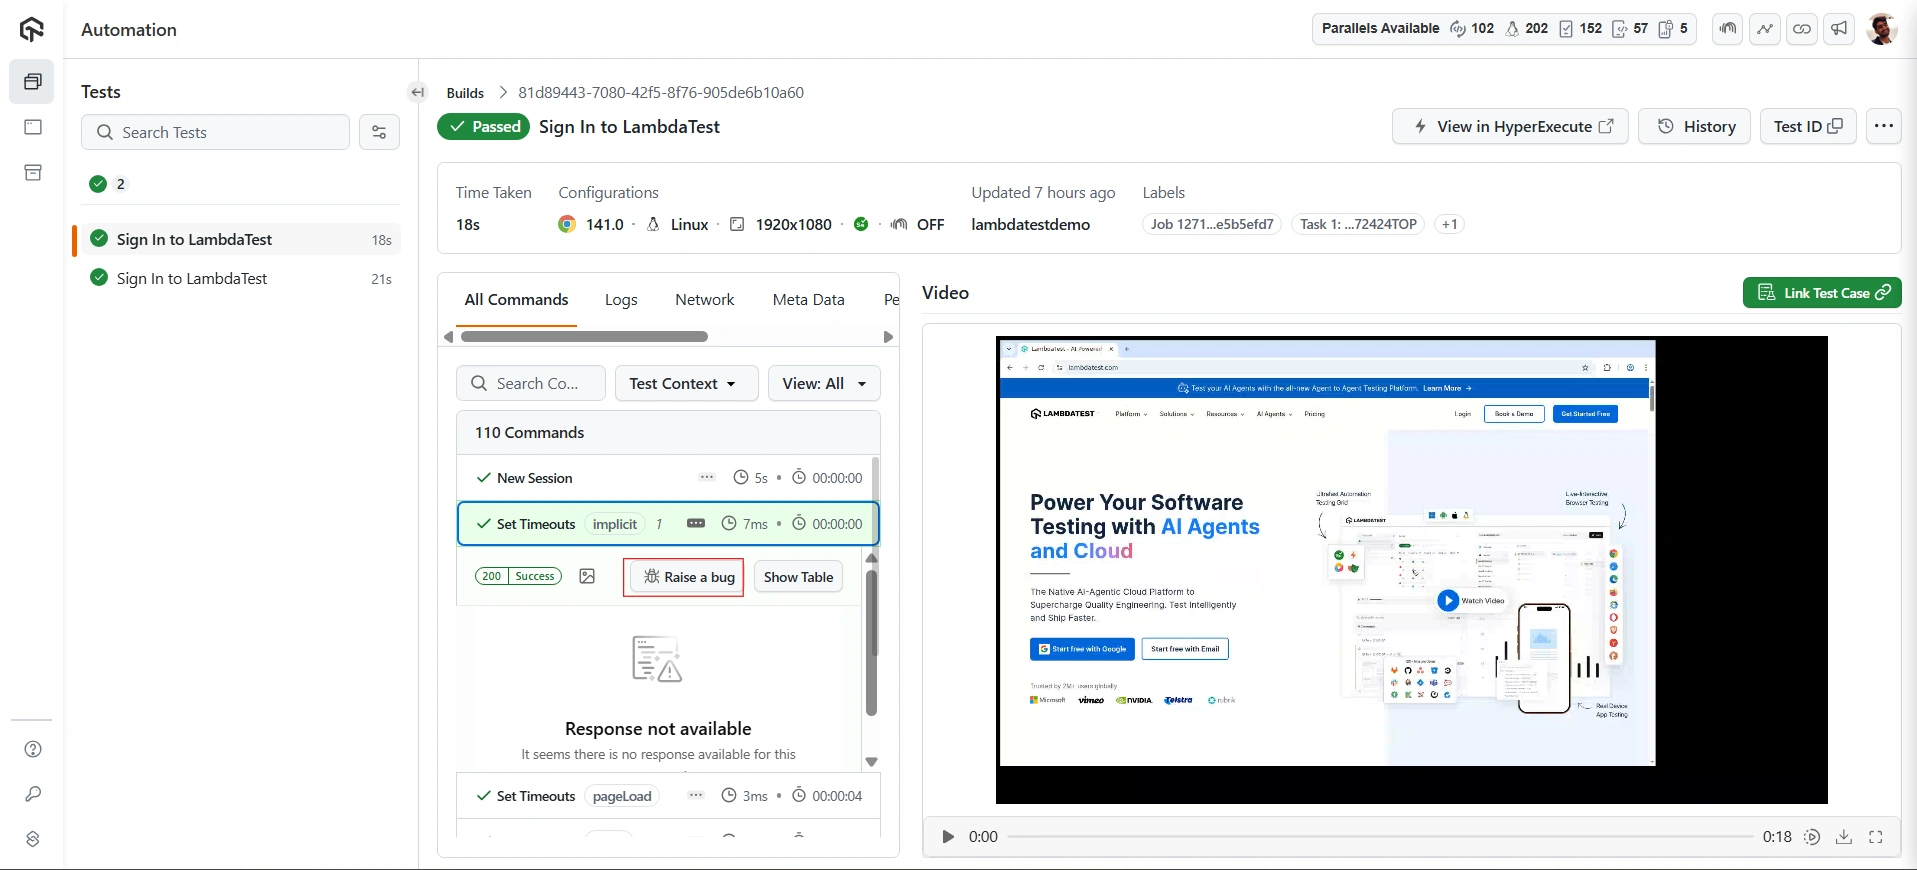Open the playback speed settings icon
Viewport: 1917px width, 870px height.
[1812, 837]
